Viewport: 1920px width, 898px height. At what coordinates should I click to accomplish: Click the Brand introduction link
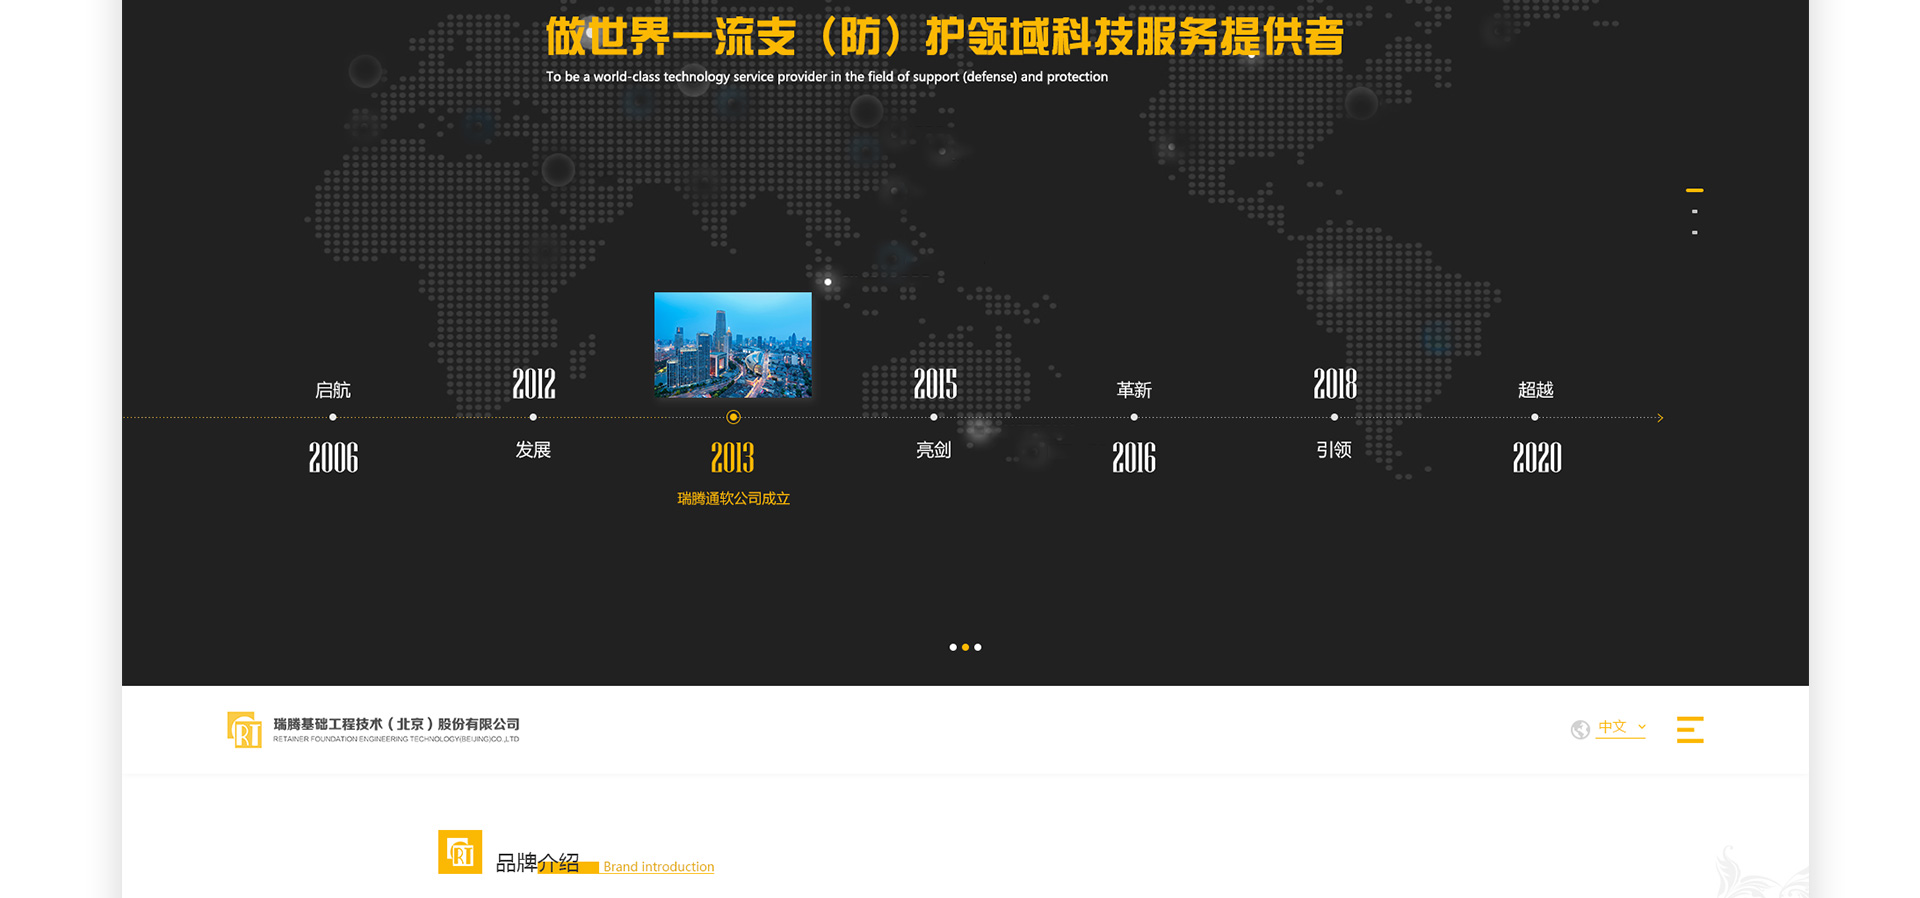click(x=658, y=867)
